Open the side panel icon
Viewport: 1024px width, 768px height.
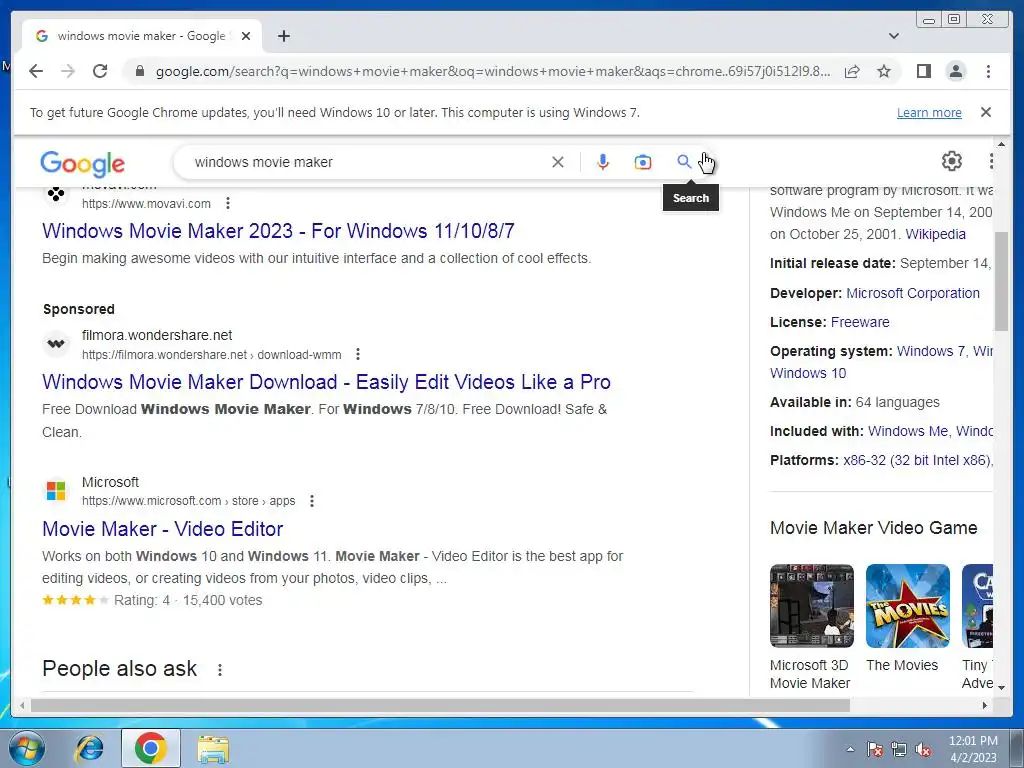click(x=923, y=71)
